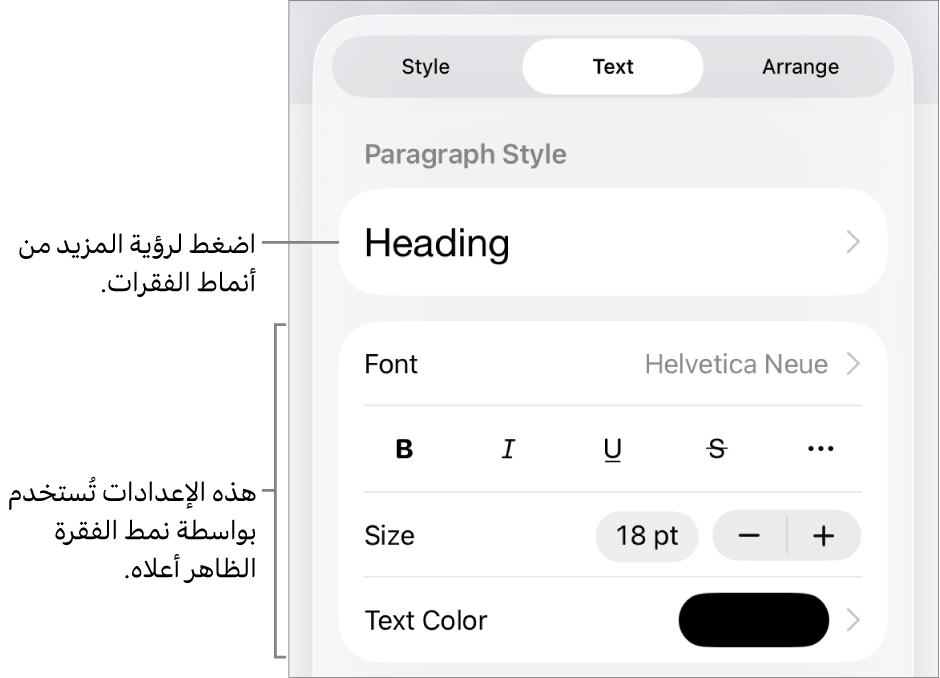Click the Paragraph Style section heading
Viewport: 940px width, 678px height.
465,154
